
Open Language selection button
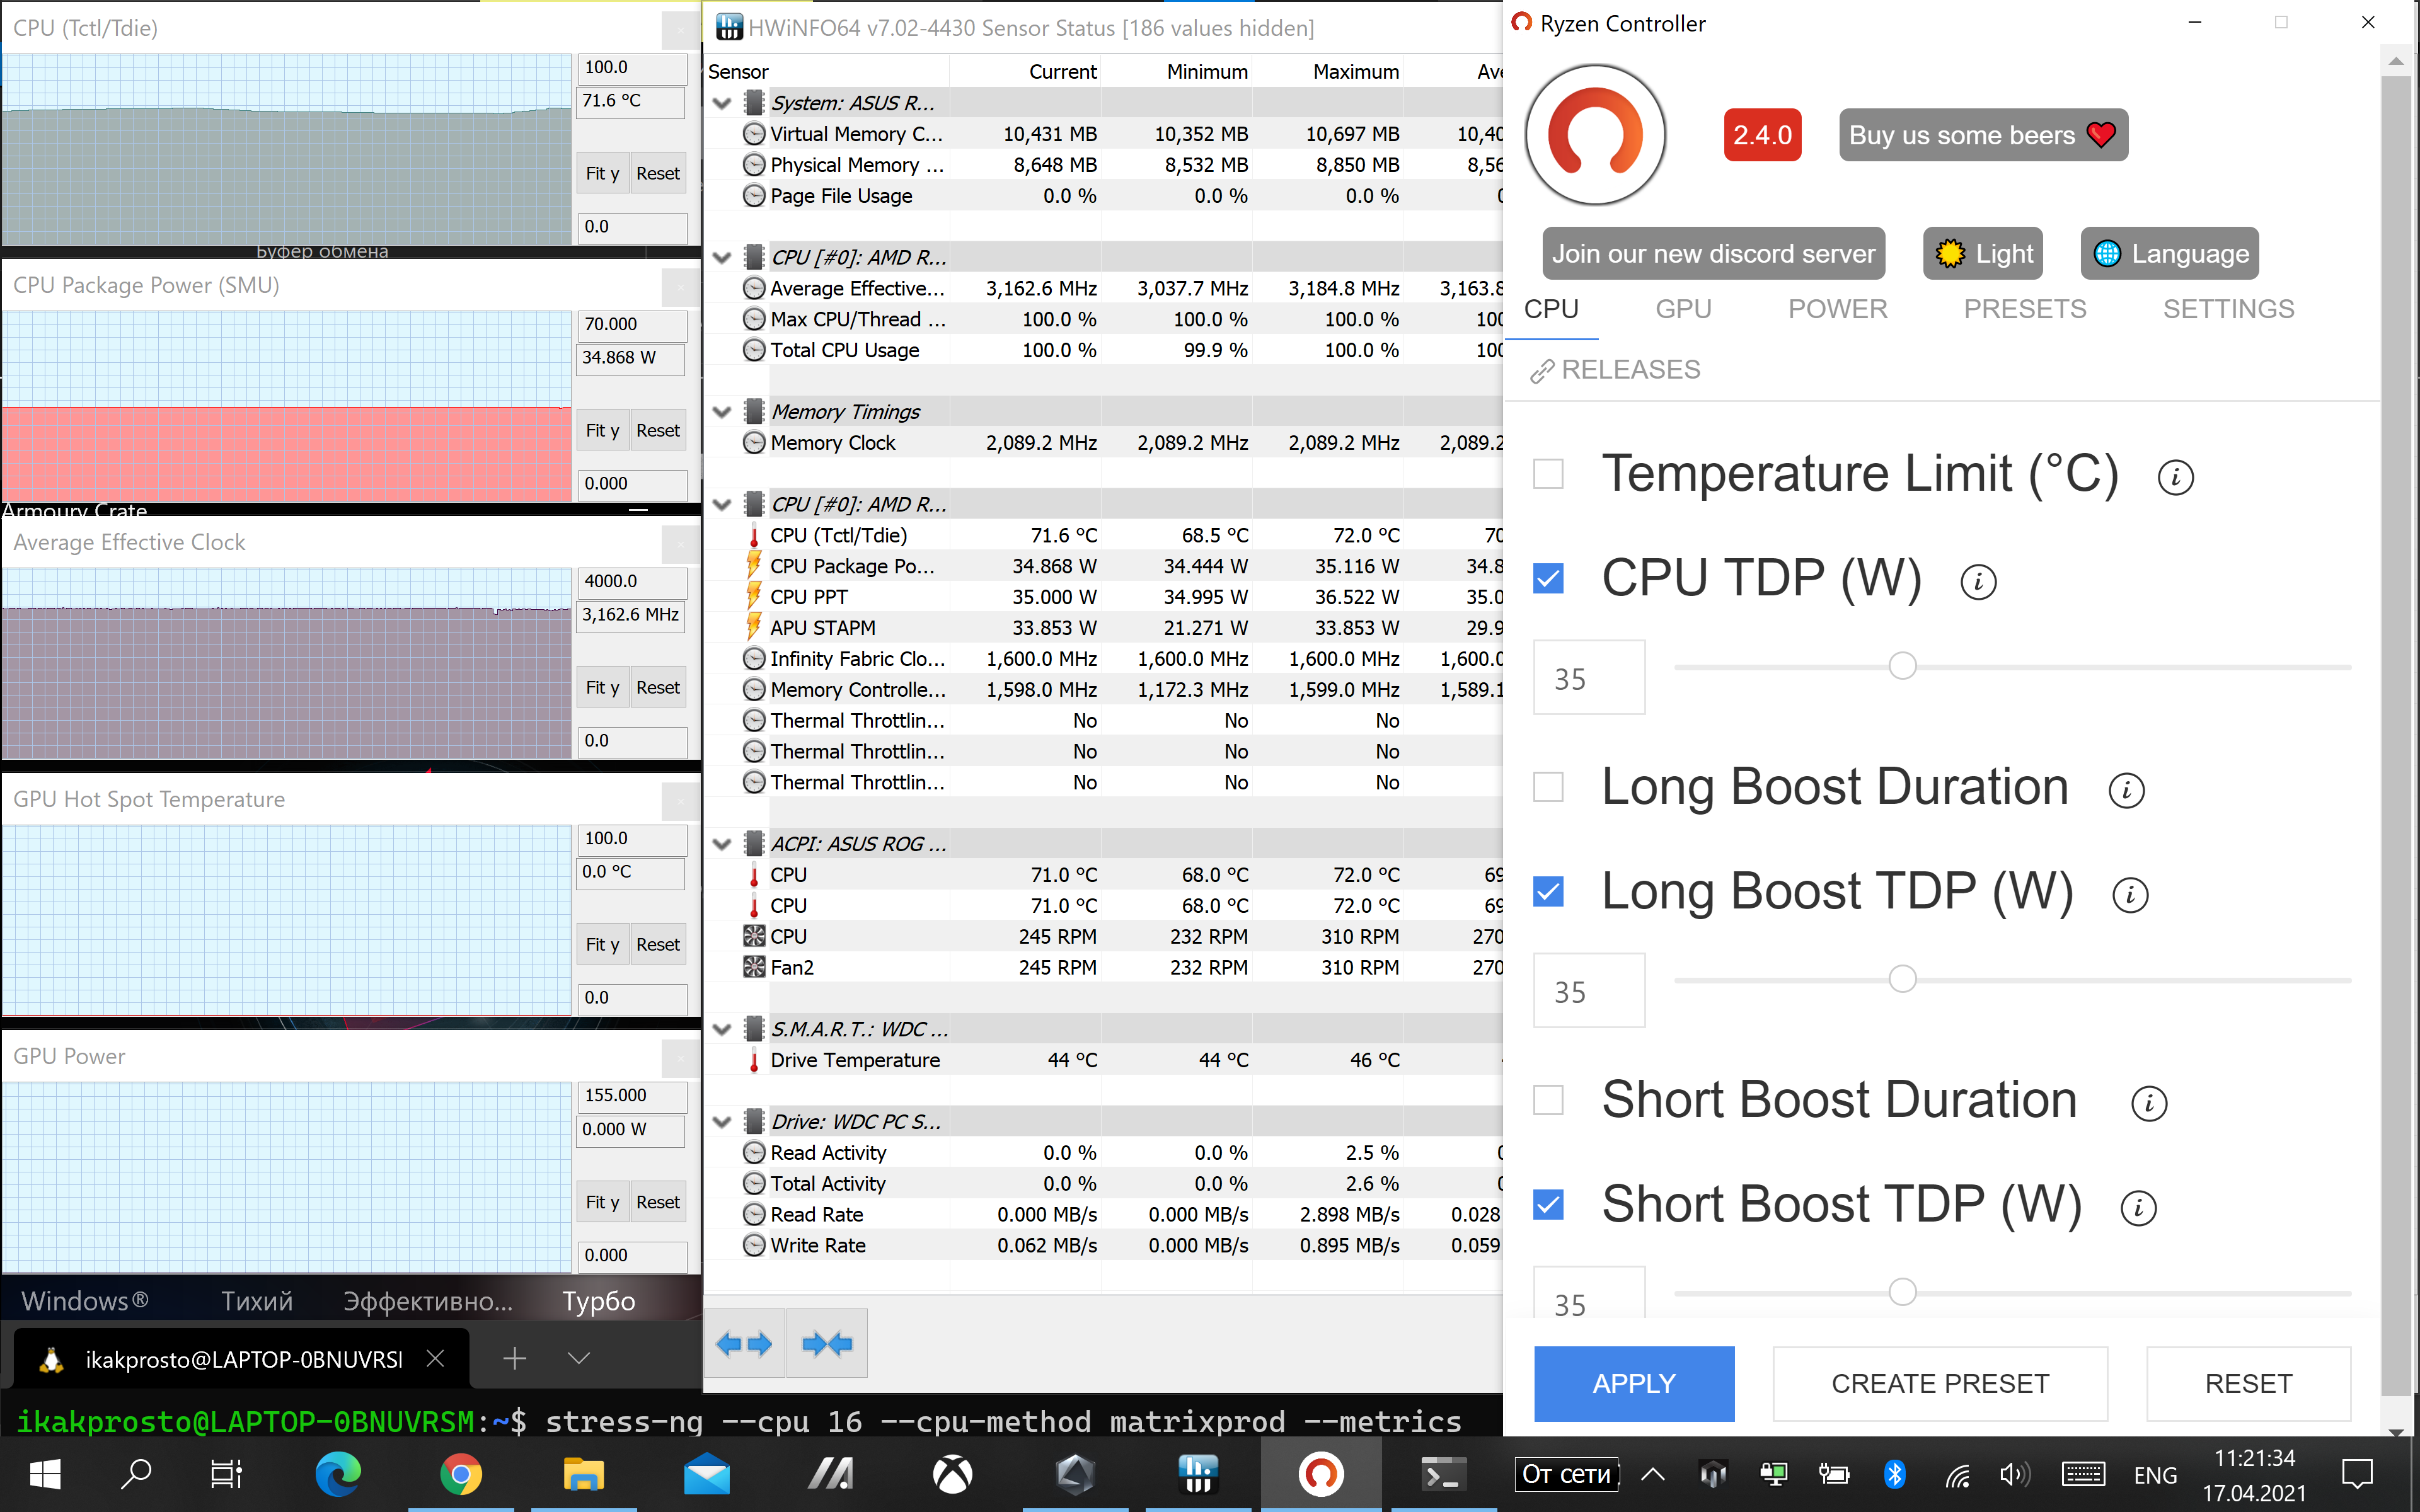click(x=2170, y=254)
